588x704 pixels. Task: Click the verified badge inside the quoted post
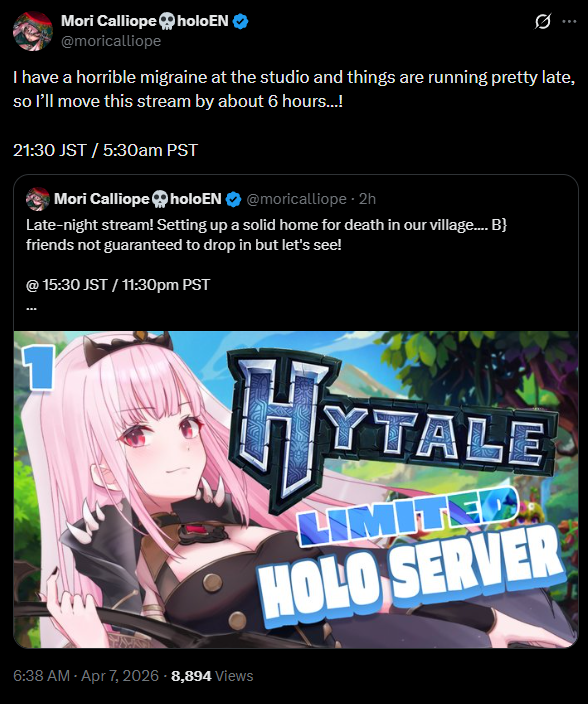pyautogui.click(x=233, y=199)
